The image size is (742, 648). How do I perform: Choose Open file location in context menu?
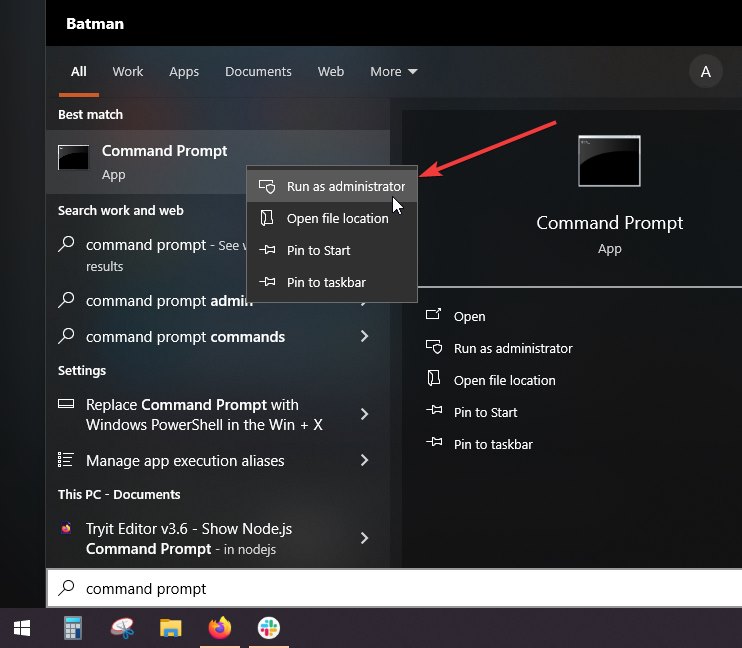click(332, 218)
